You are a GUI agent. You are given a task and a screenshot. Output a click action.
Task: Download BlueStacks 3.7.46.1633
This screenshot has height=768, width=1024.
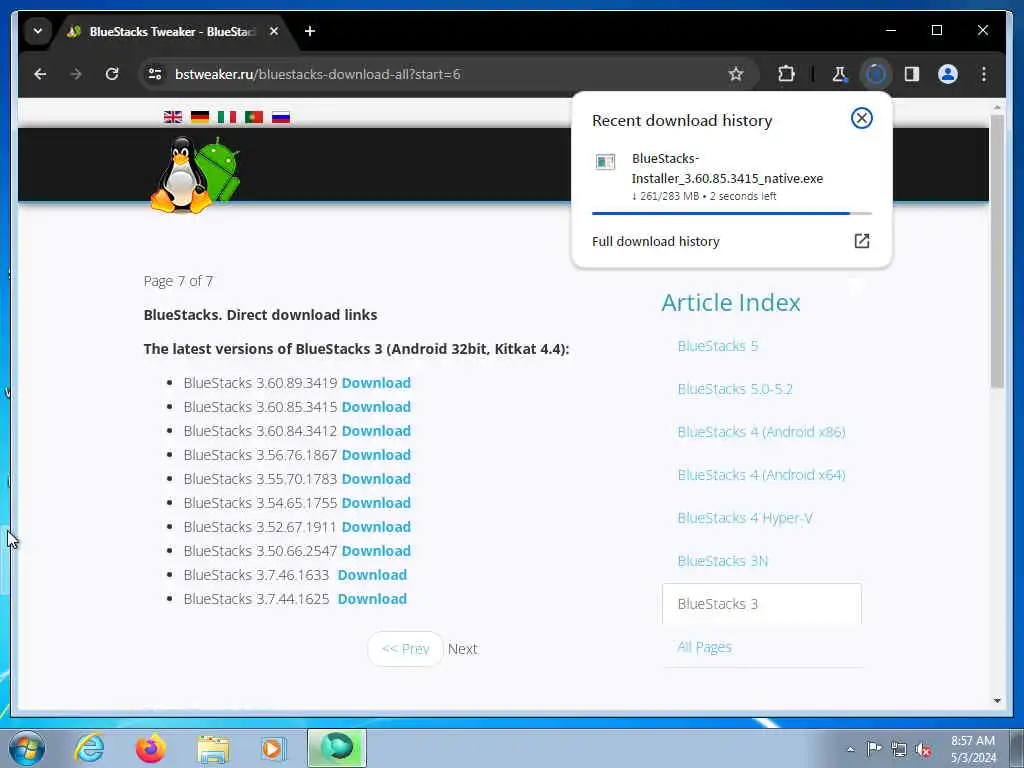pos(372,575)
